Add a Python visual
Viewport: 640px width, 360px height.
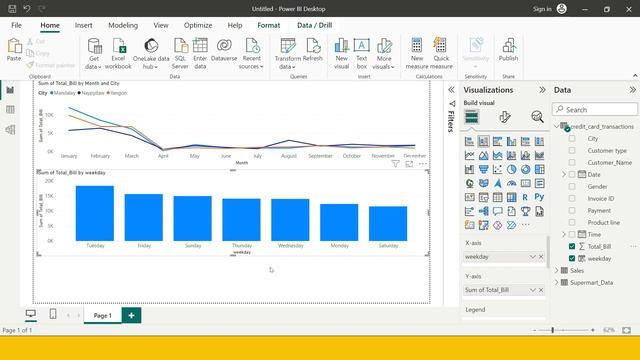coord(539,197)
